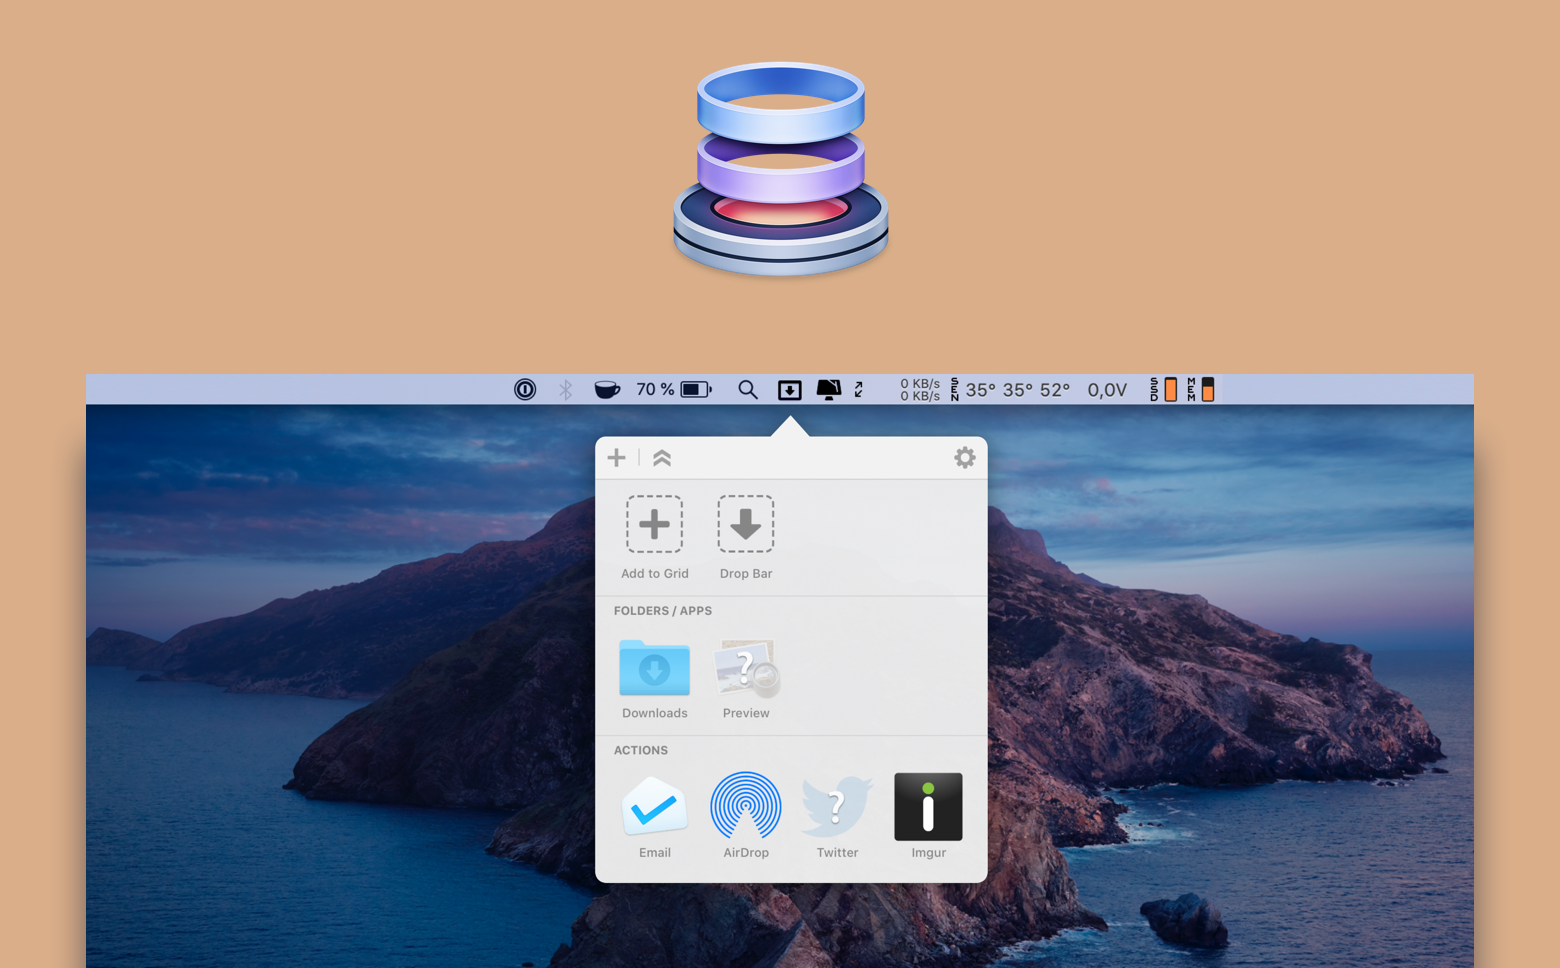Click the large Dropzone app logo
The image size is (1560, 968).
pos(781,169)
